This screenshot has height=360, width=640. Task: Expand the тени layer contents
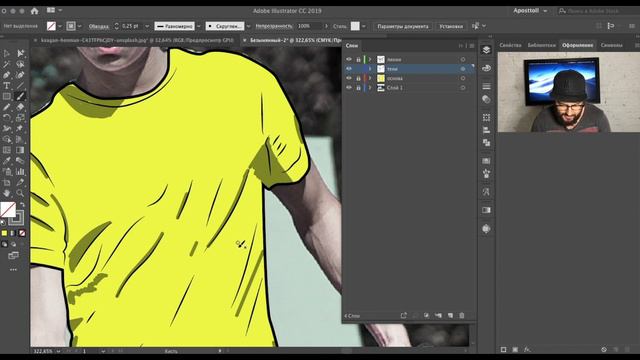click(370, 69)
